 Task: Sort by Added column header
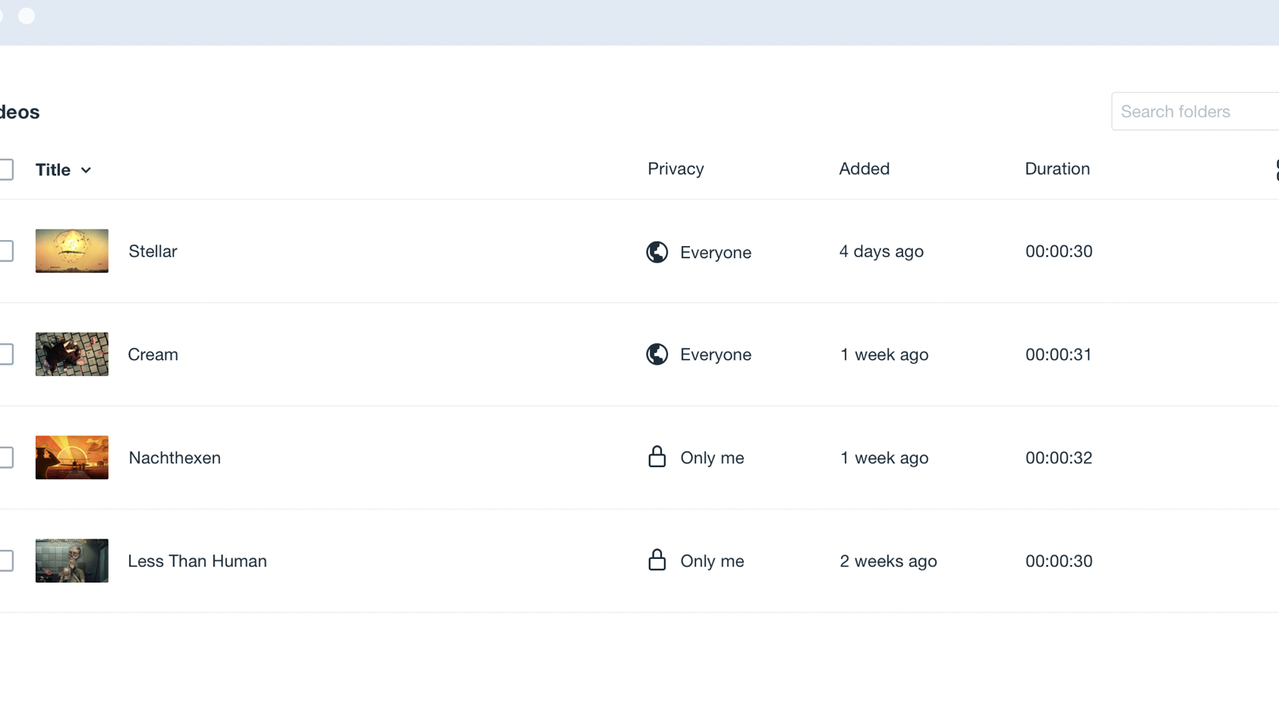pyautogui.click(x=864, y=169)
